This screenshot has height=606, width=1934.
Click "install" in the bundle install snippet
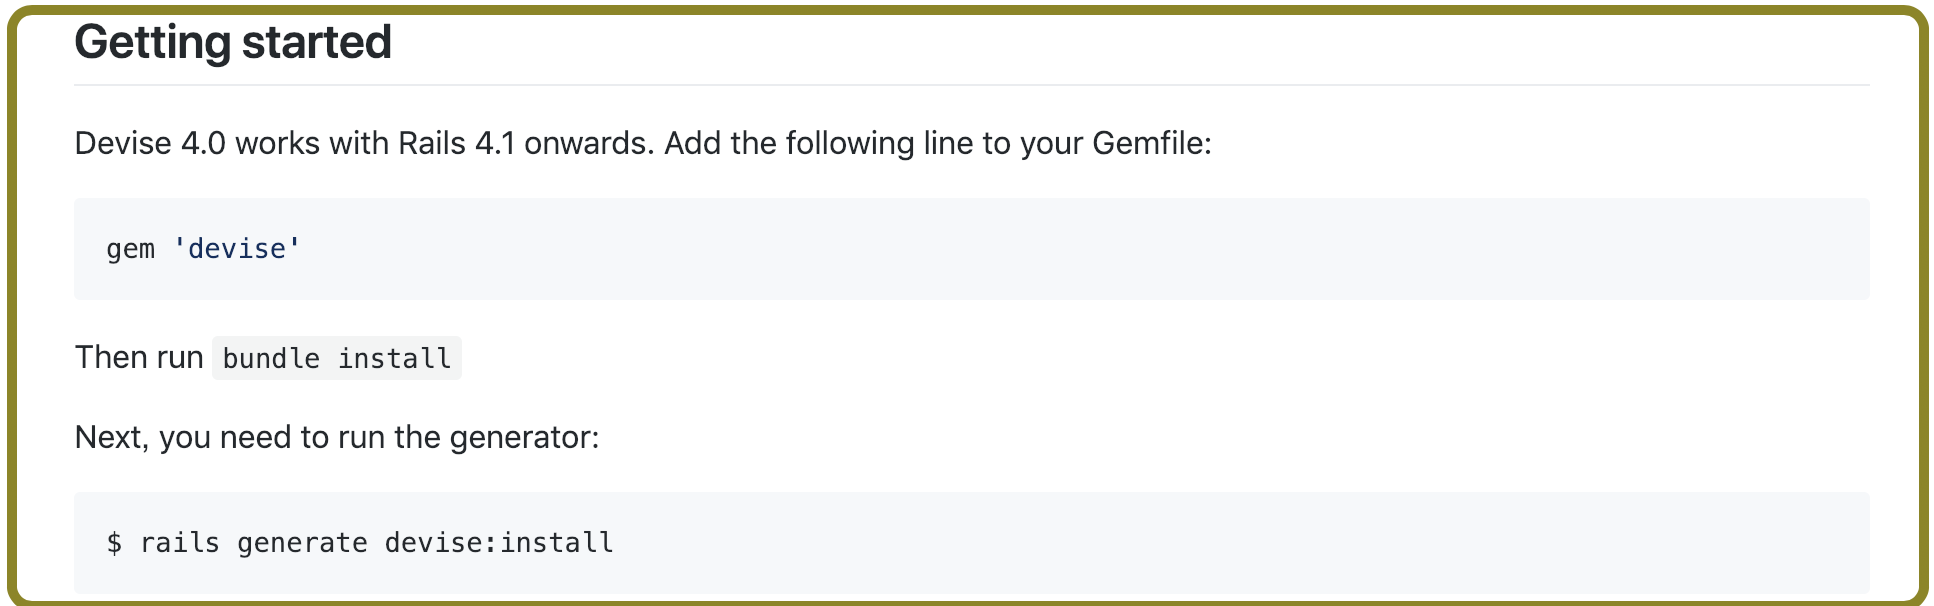[x=394, y=359]
